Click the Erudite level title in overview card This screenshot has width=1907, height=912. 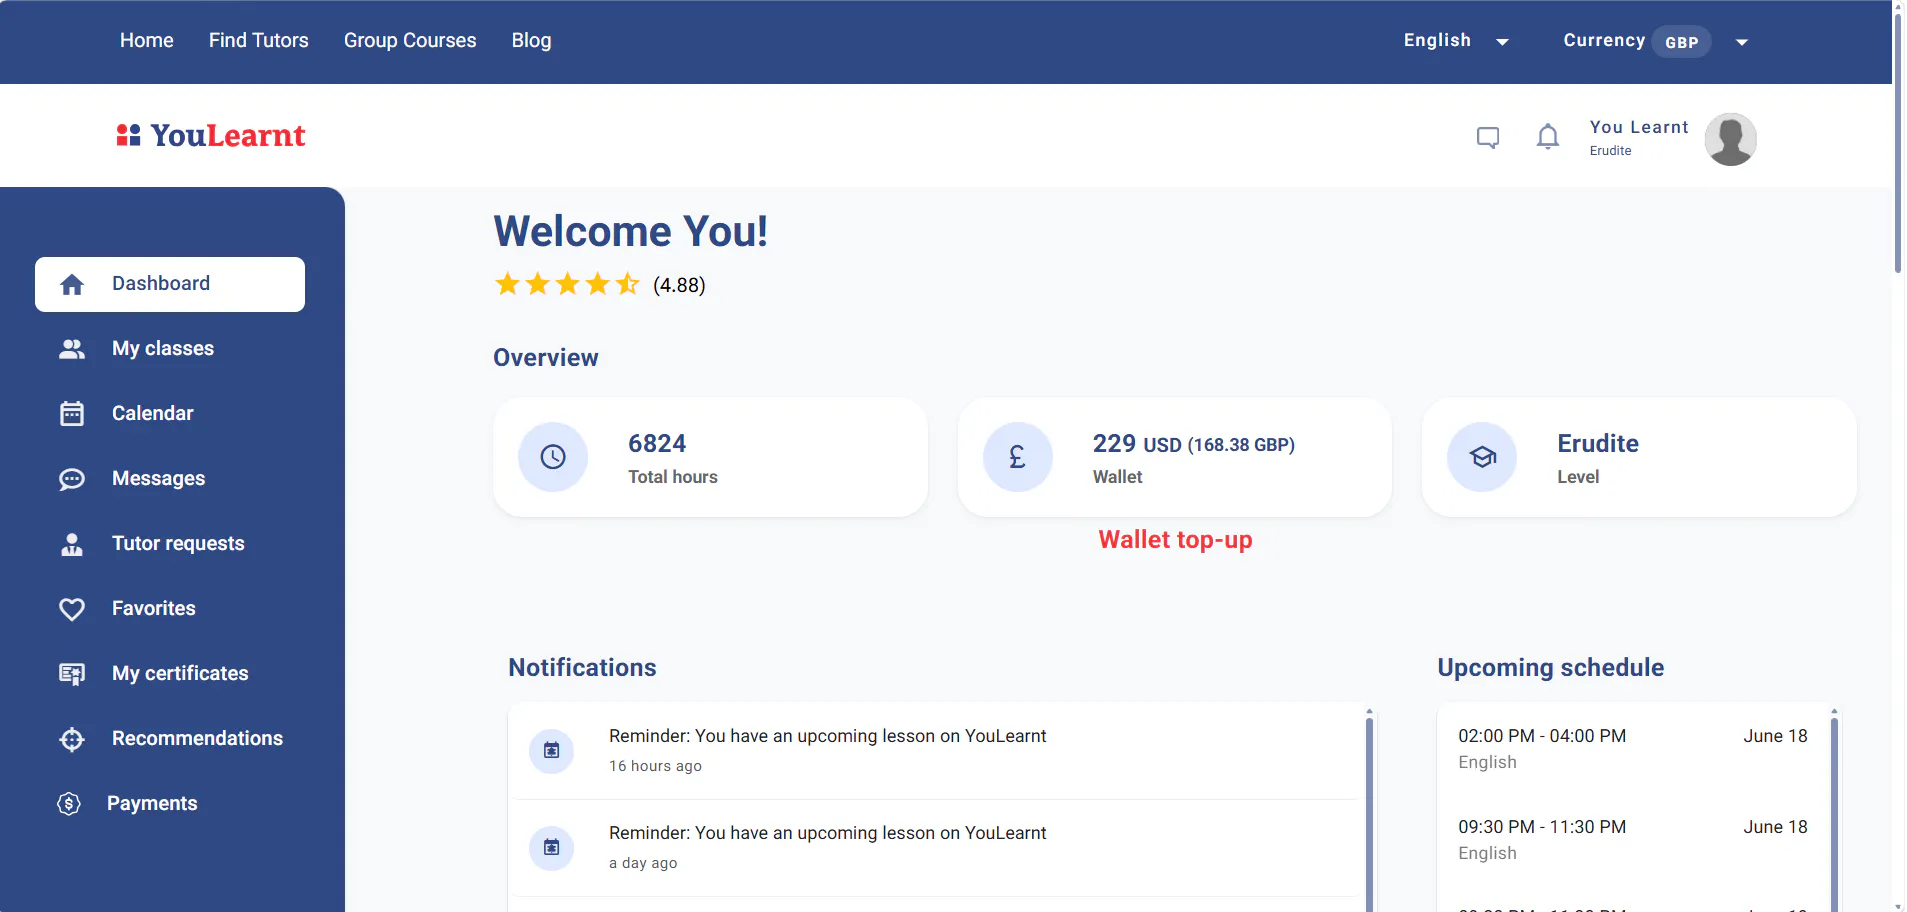tap(1598, 444)
